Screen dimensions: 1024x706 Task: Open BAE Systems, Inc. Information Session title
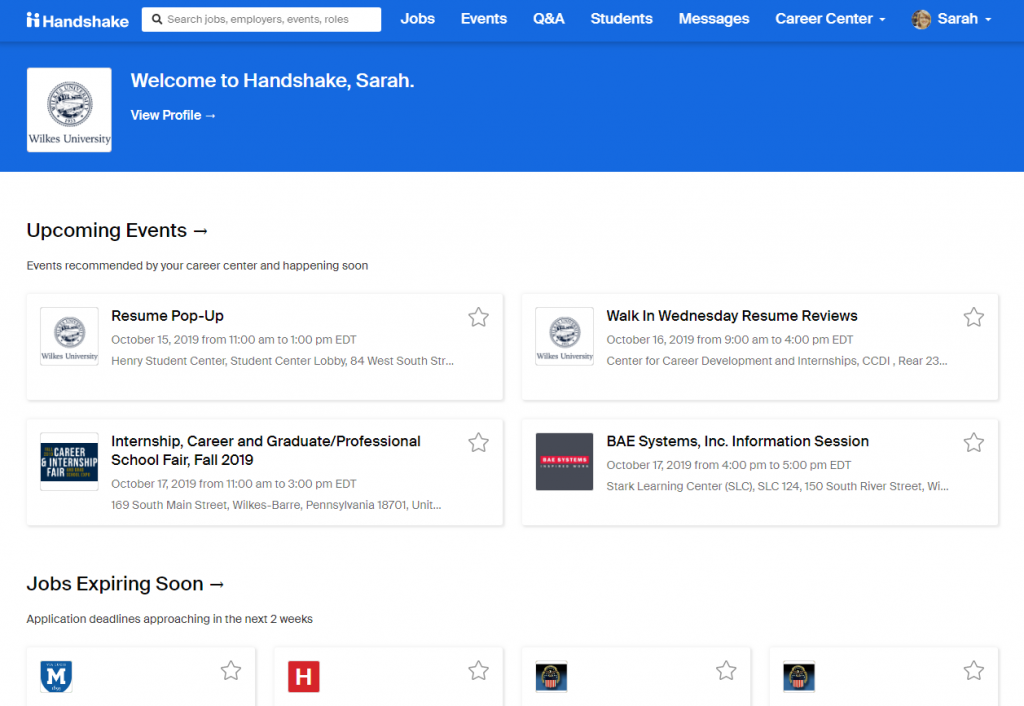(x=738, y=441)
